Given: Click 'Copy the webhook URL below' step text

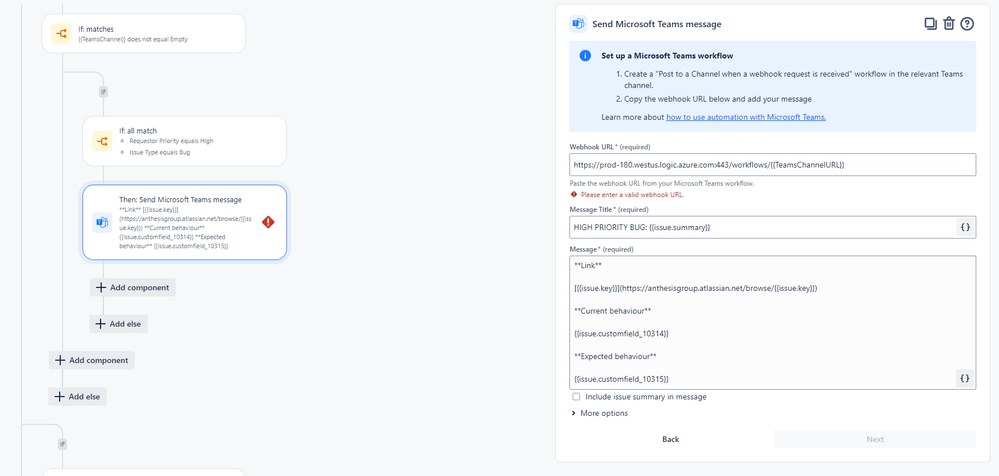Looking at the screenshot, I should [718, 99].
